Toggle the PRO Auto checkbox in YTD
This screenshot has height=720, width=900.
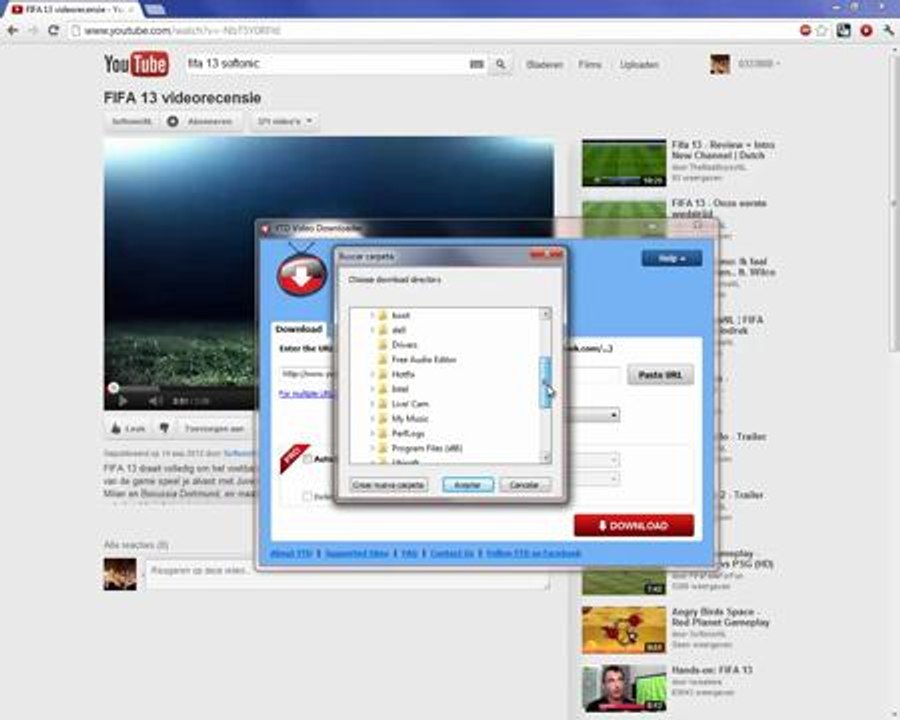pos(308,459)
